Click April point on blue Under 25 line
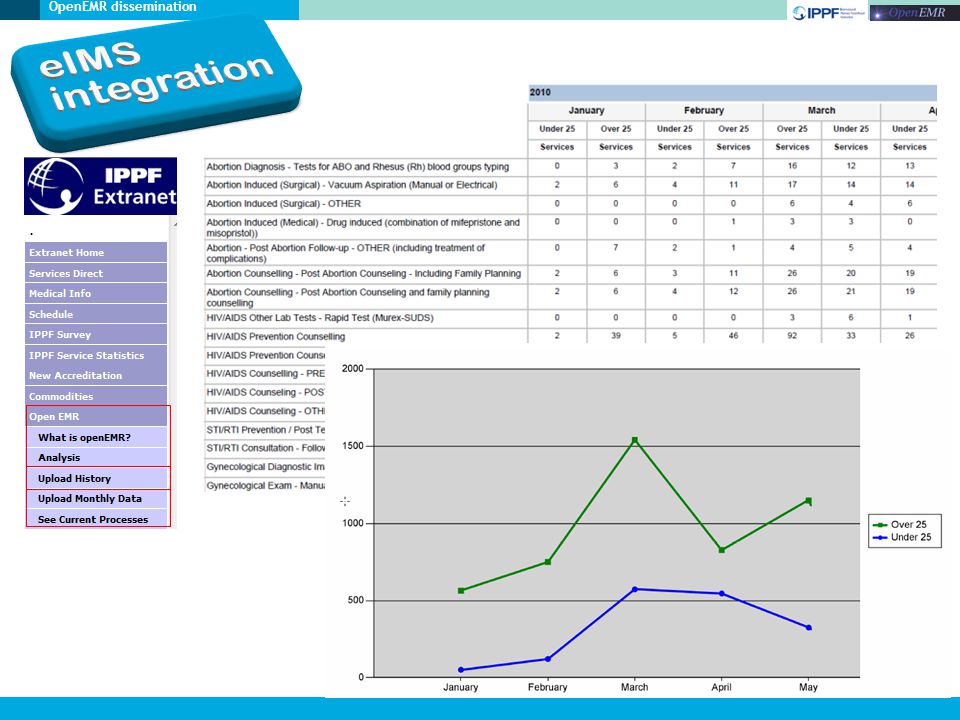960x720 pixels. click(x=722, y=593)
